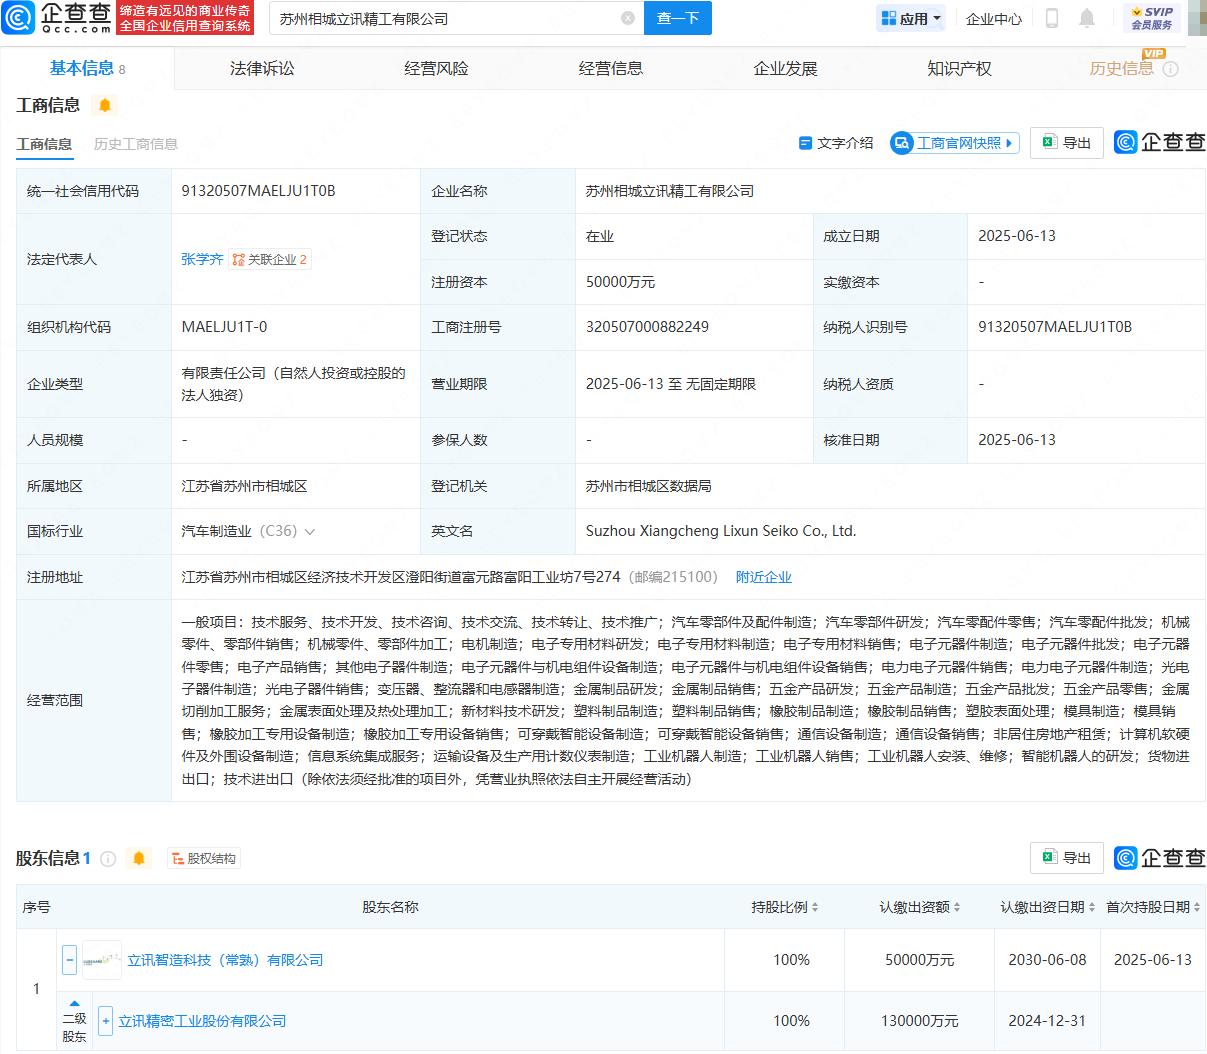Open notifications bell in header
Screen dimensions: 1207x1054
coord(1087,18)
